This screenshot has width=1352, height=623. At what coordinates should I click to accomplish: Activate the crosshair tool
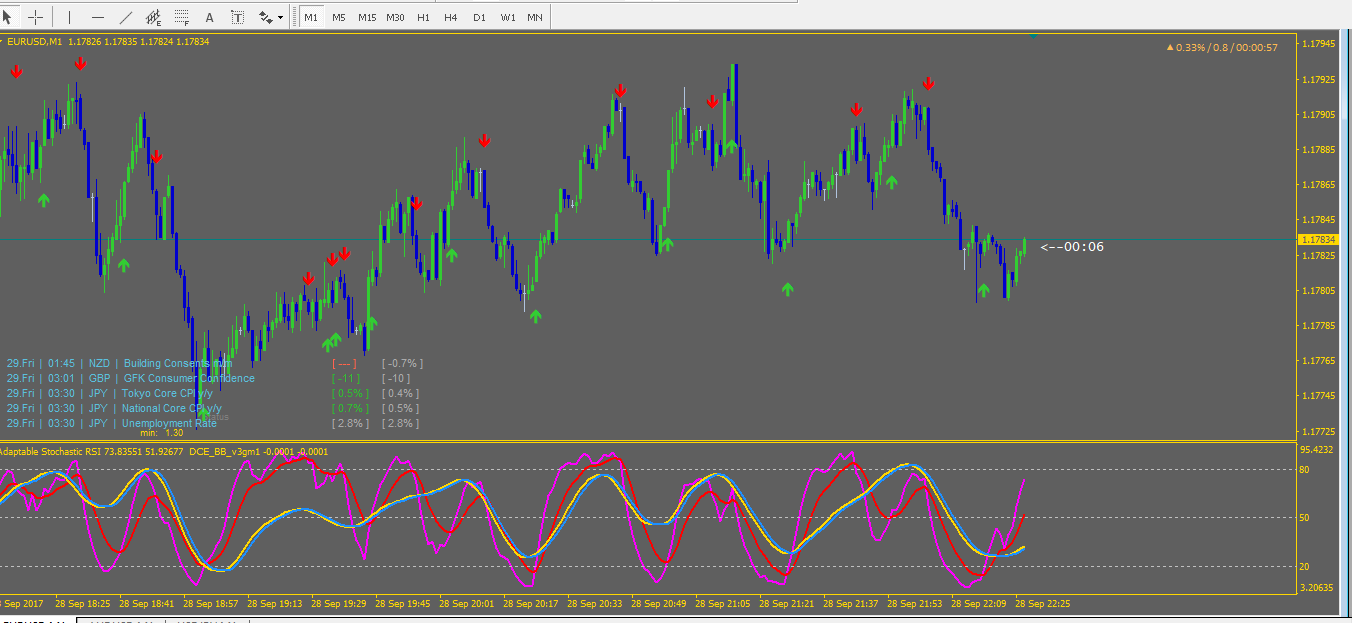coord(36,17)
